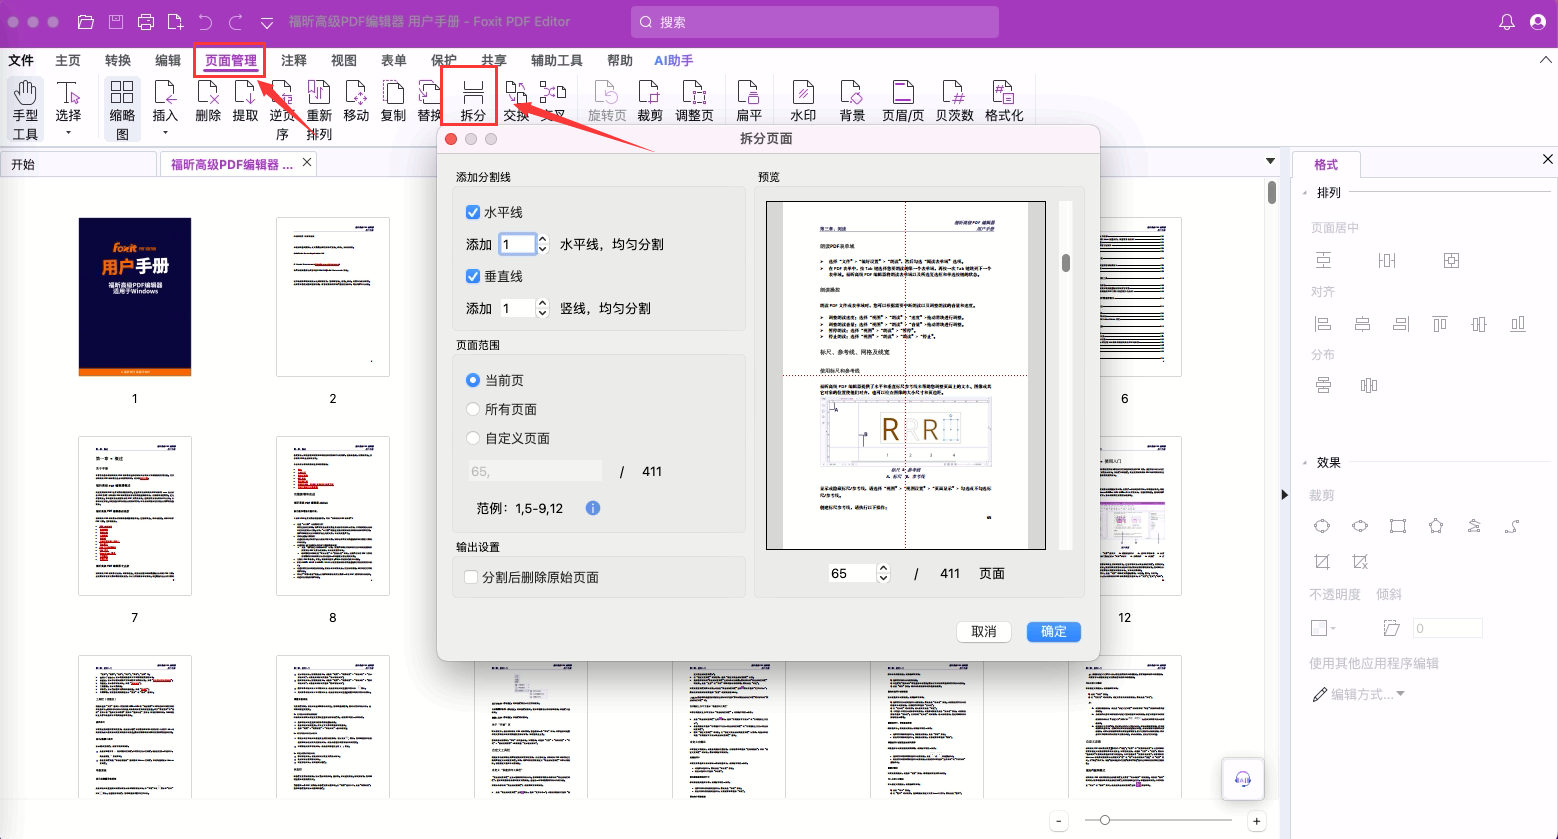Screen dimensions: 1558x839
Task: Select the 所有页面 radio button
Action: coord(473,409)
